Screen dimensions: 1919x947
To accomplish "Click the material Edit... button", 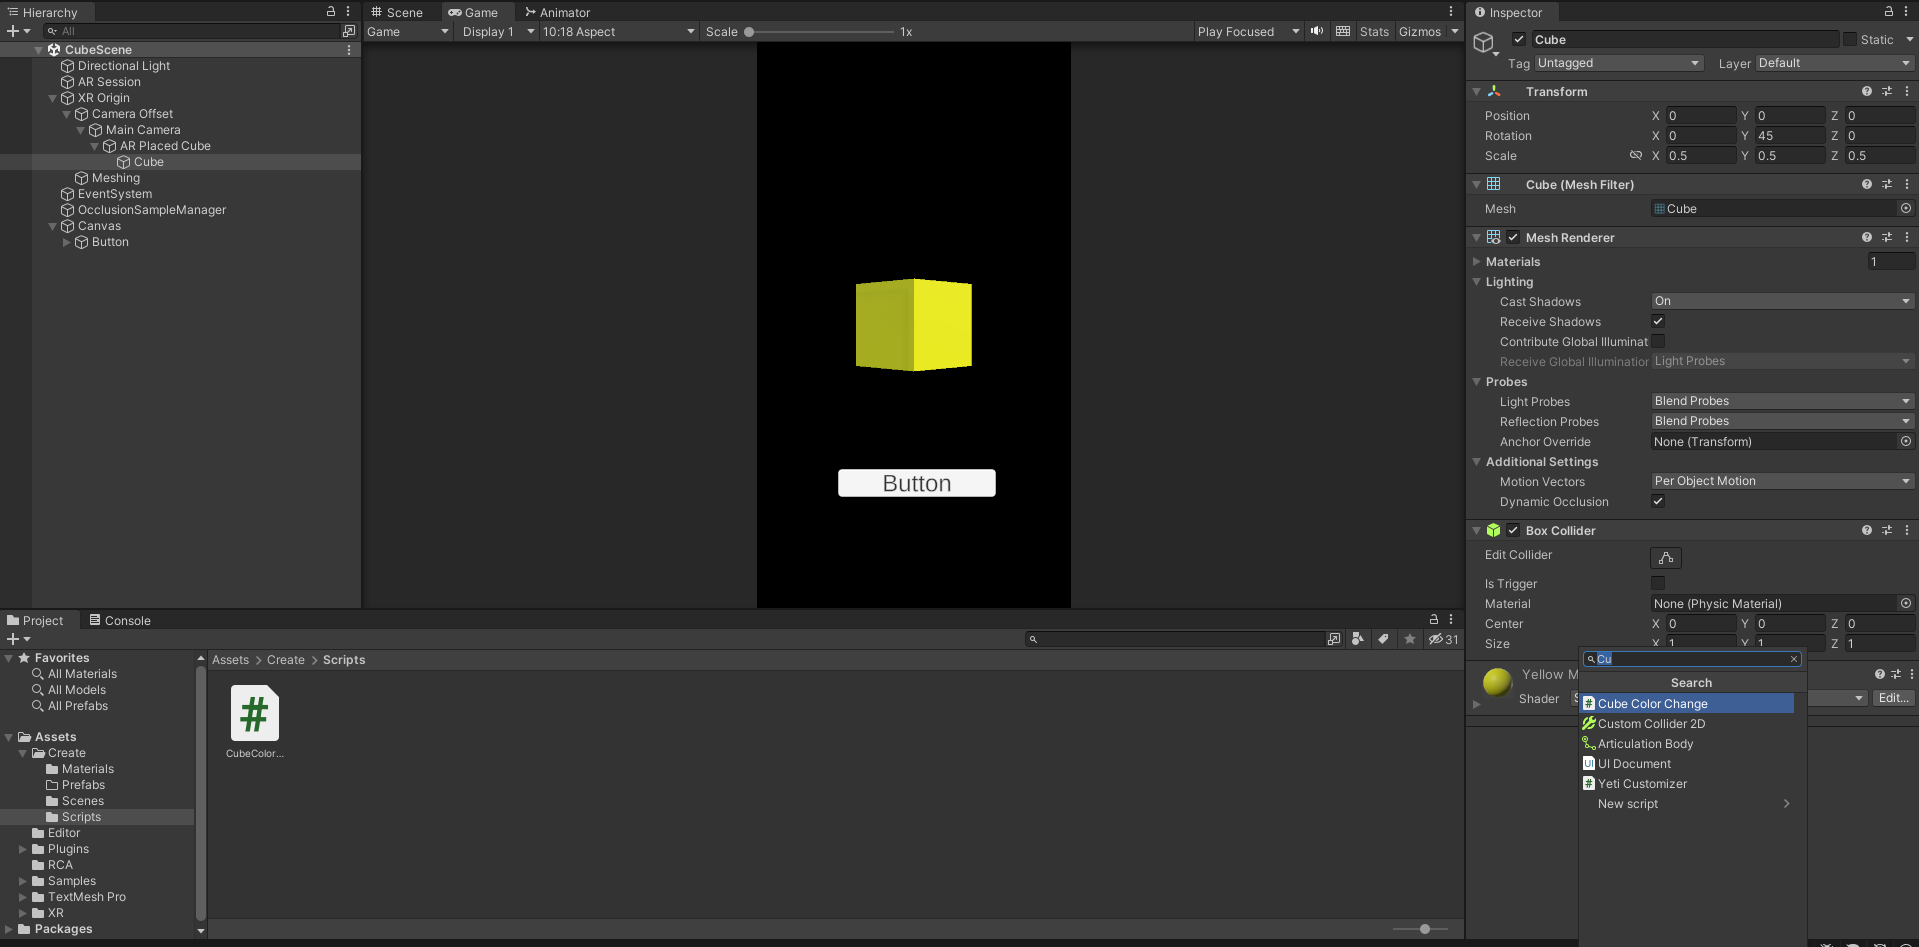I will pos(1893,698).
